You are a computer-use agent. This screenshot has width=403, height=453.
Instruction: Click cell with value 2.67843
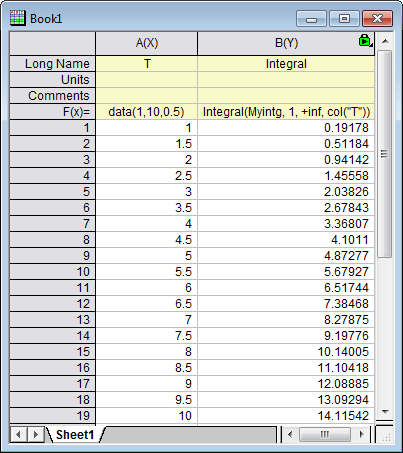[x=286, y=208]
